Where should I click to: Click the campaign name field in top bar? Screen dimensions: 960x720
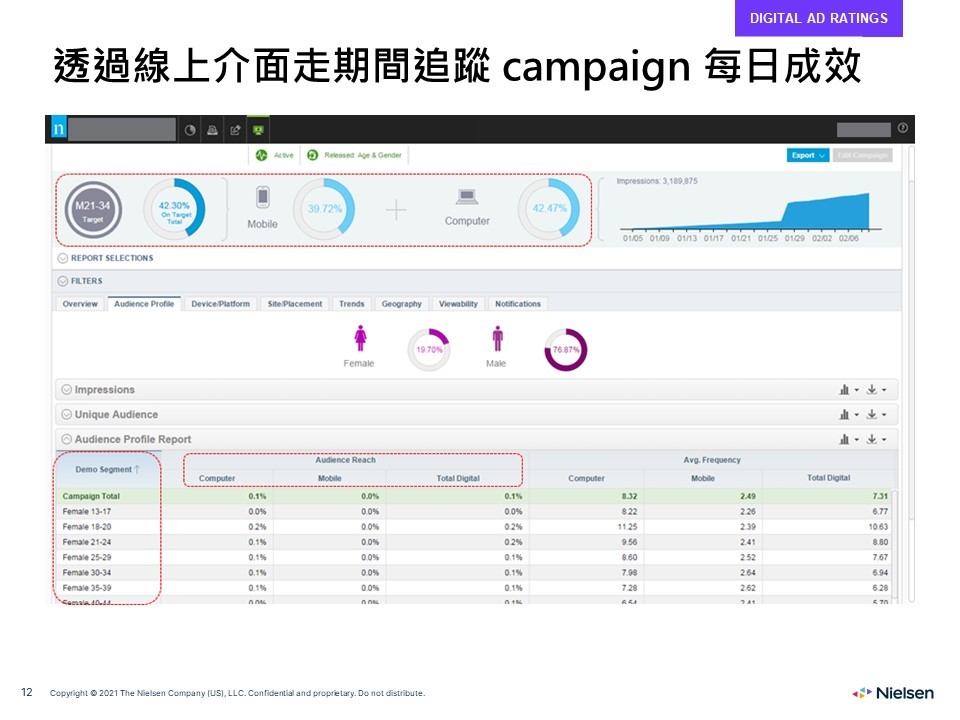(122, 130)
